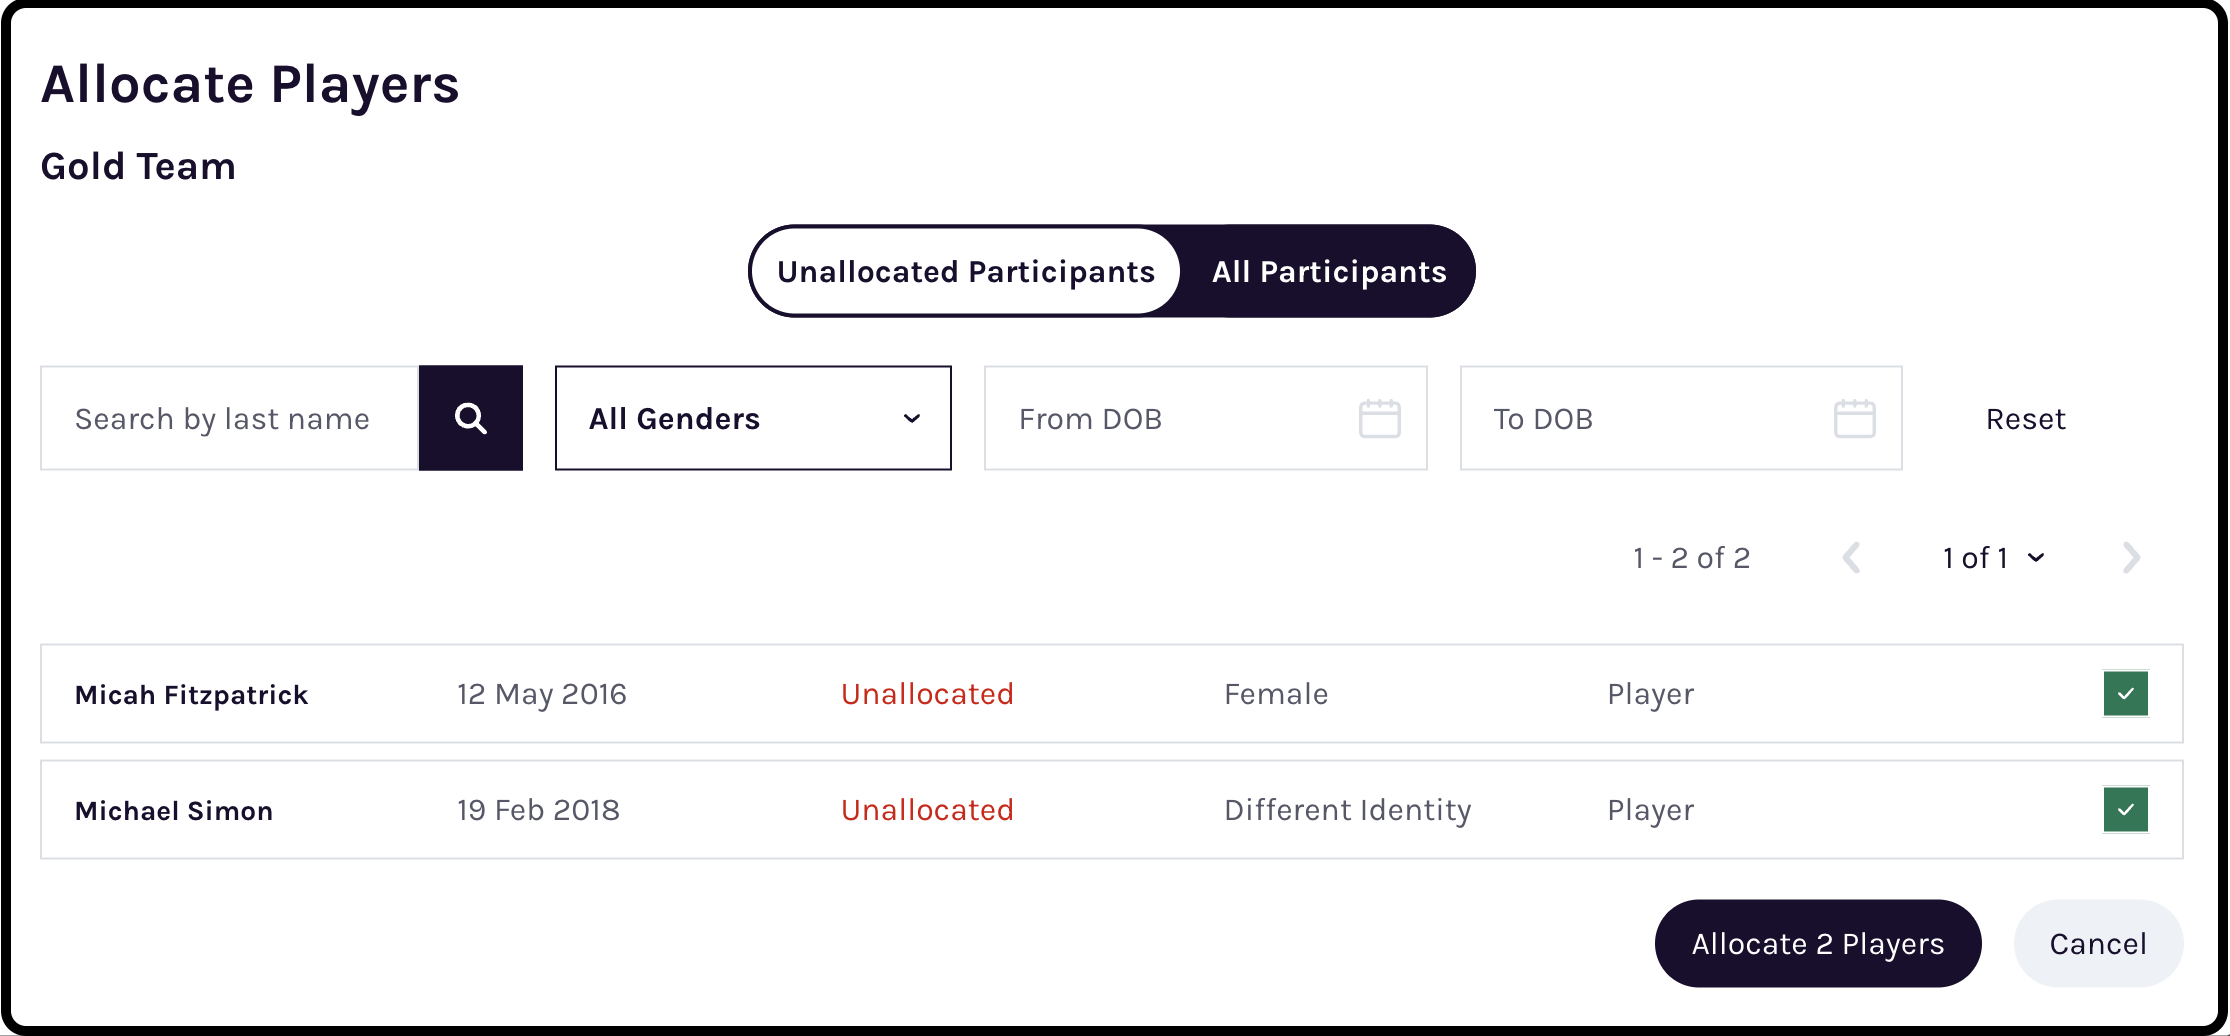Image resolution: width=2230 pixels, height=1036 pixels.
Task: Switch to All Participants tab
Action: point(1329,272)
